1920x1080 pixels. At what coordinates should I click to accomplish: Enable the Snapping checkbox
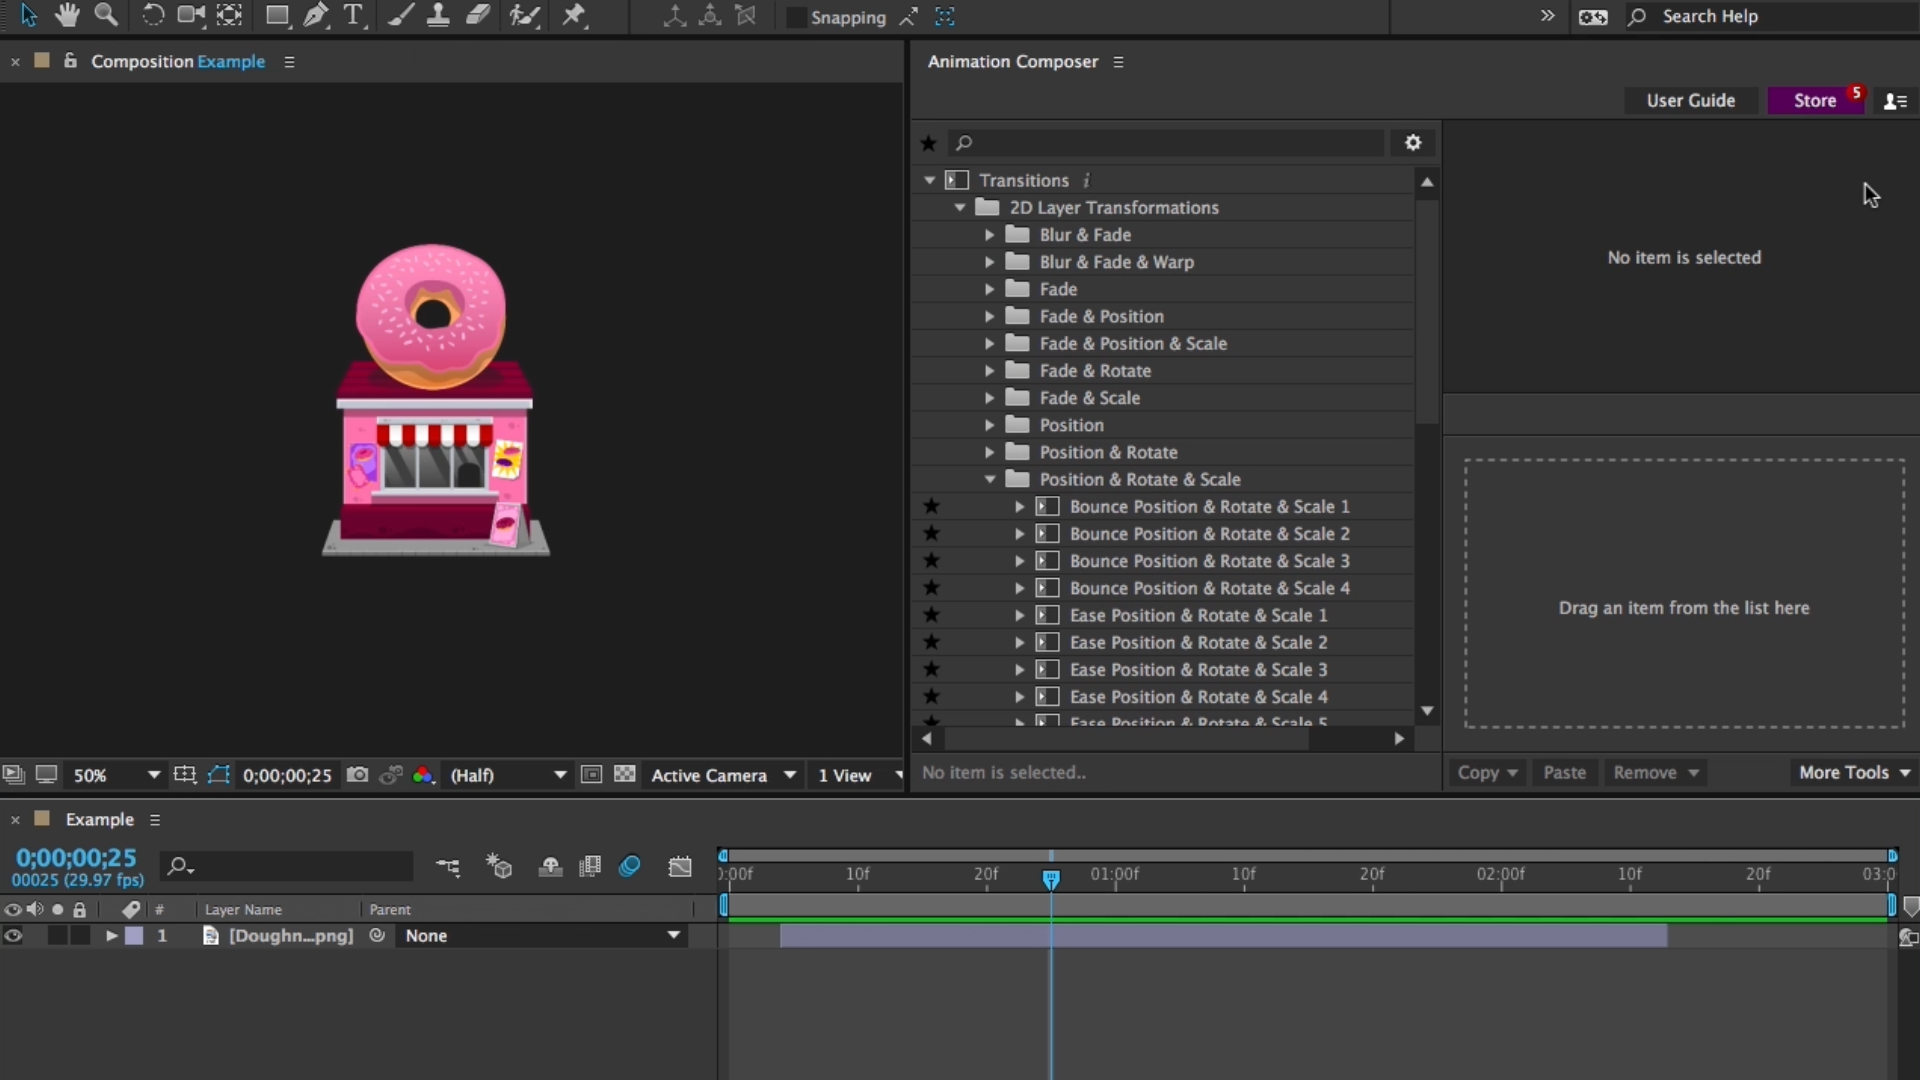(796, 17)
